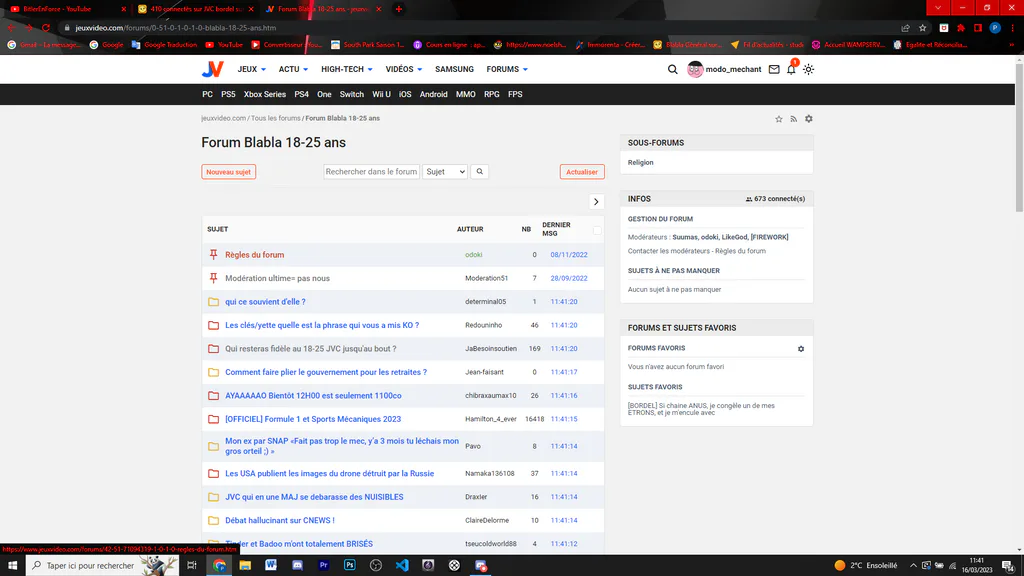The width and height of the screenshot is (1024, 576).
Task: Toggle the light/dark theme sun icon
Action: [x=808, y=69]
